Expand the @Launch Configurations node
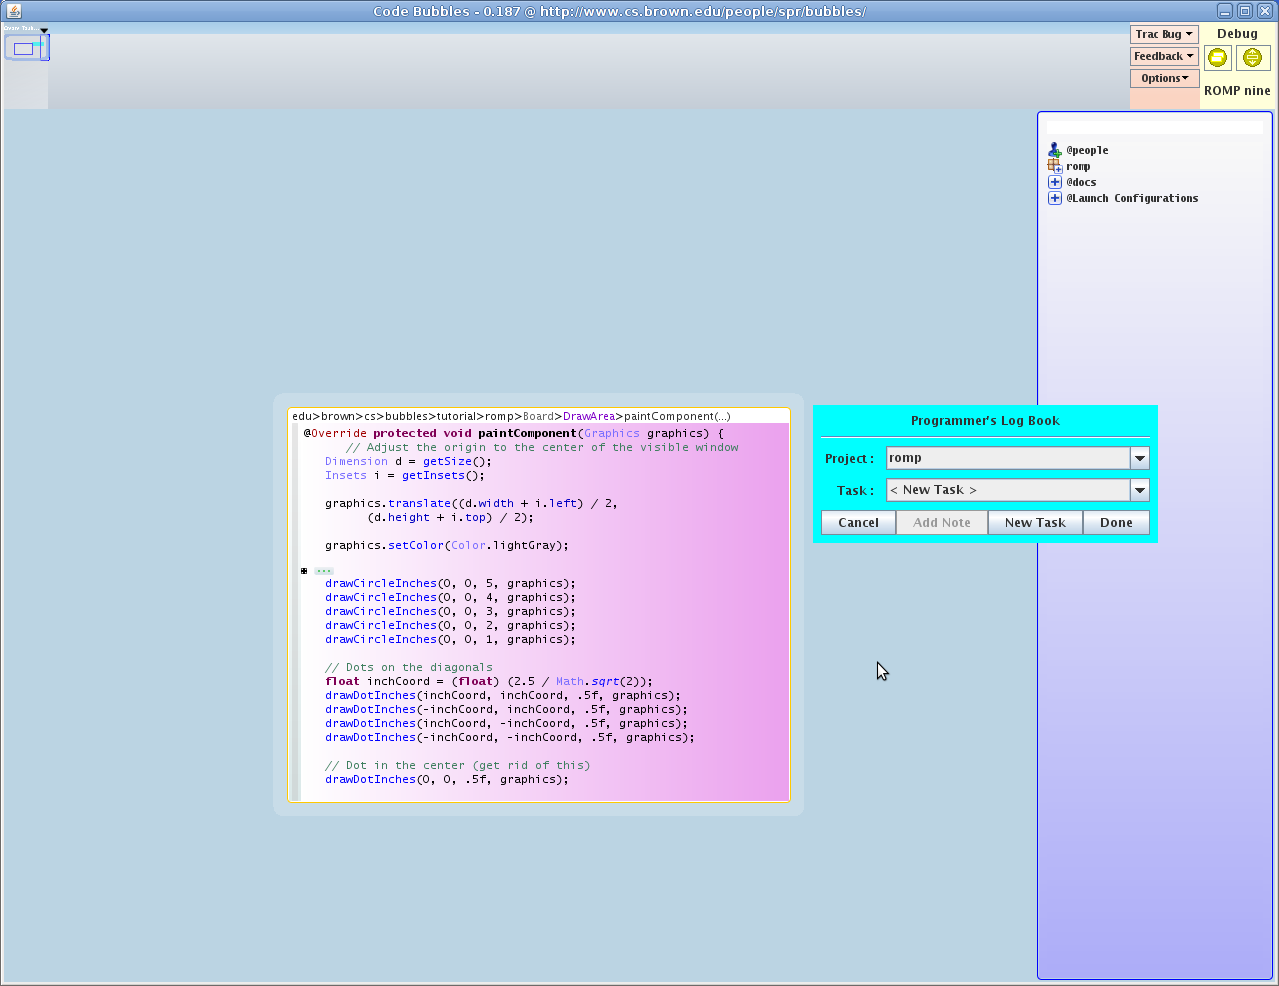The width and height of the screenshot is (1279, 986). coord(1054,198)
